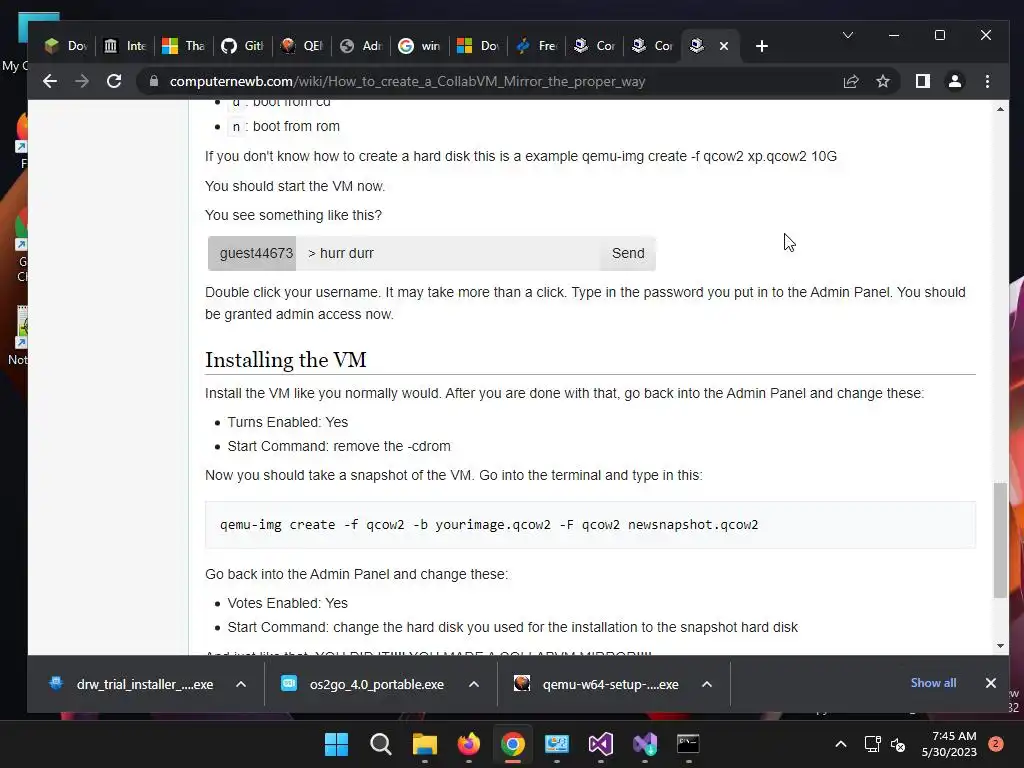This screenshot has height=768, width=1024.
Task: Expand options for qemu-w64-setup download
Action: coord(707,684)
